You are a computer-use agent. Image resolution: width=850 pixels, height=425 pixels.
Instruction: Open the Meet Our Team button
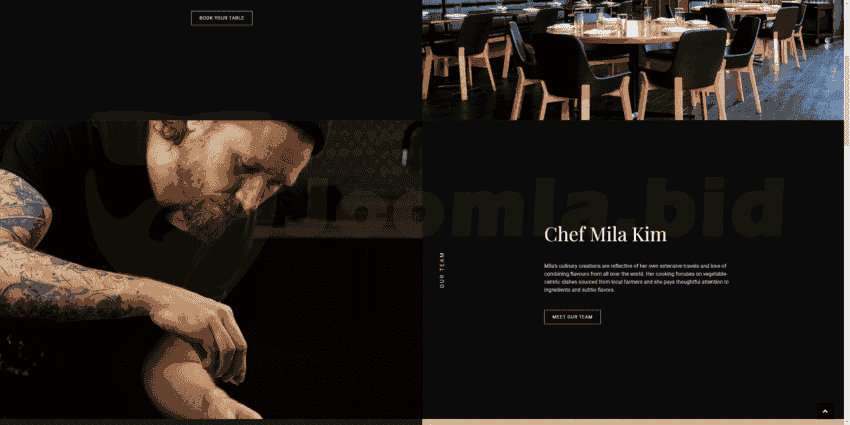572,317
